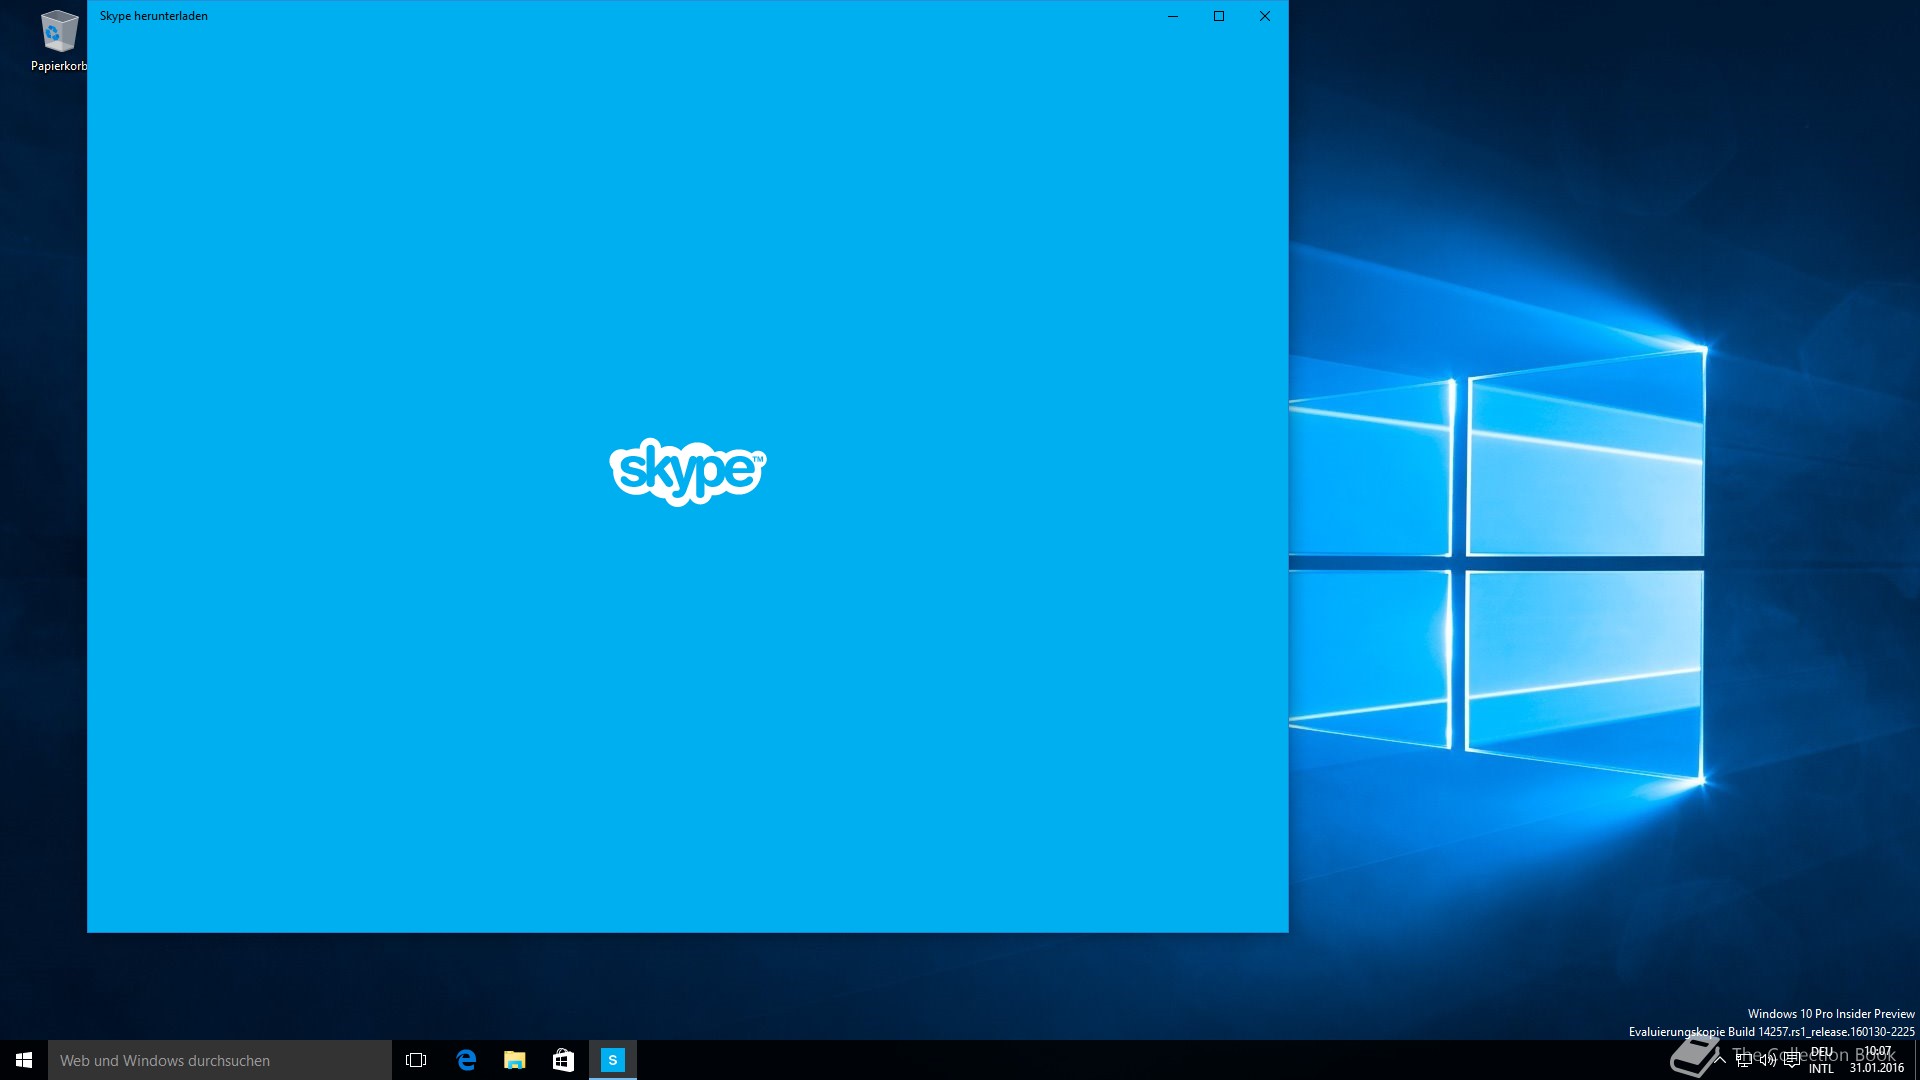Image resolution: width=1920 pixels, height=1080 pixels.
Task: Click the Skype logo in the window
Action: [x=688, y=472]
